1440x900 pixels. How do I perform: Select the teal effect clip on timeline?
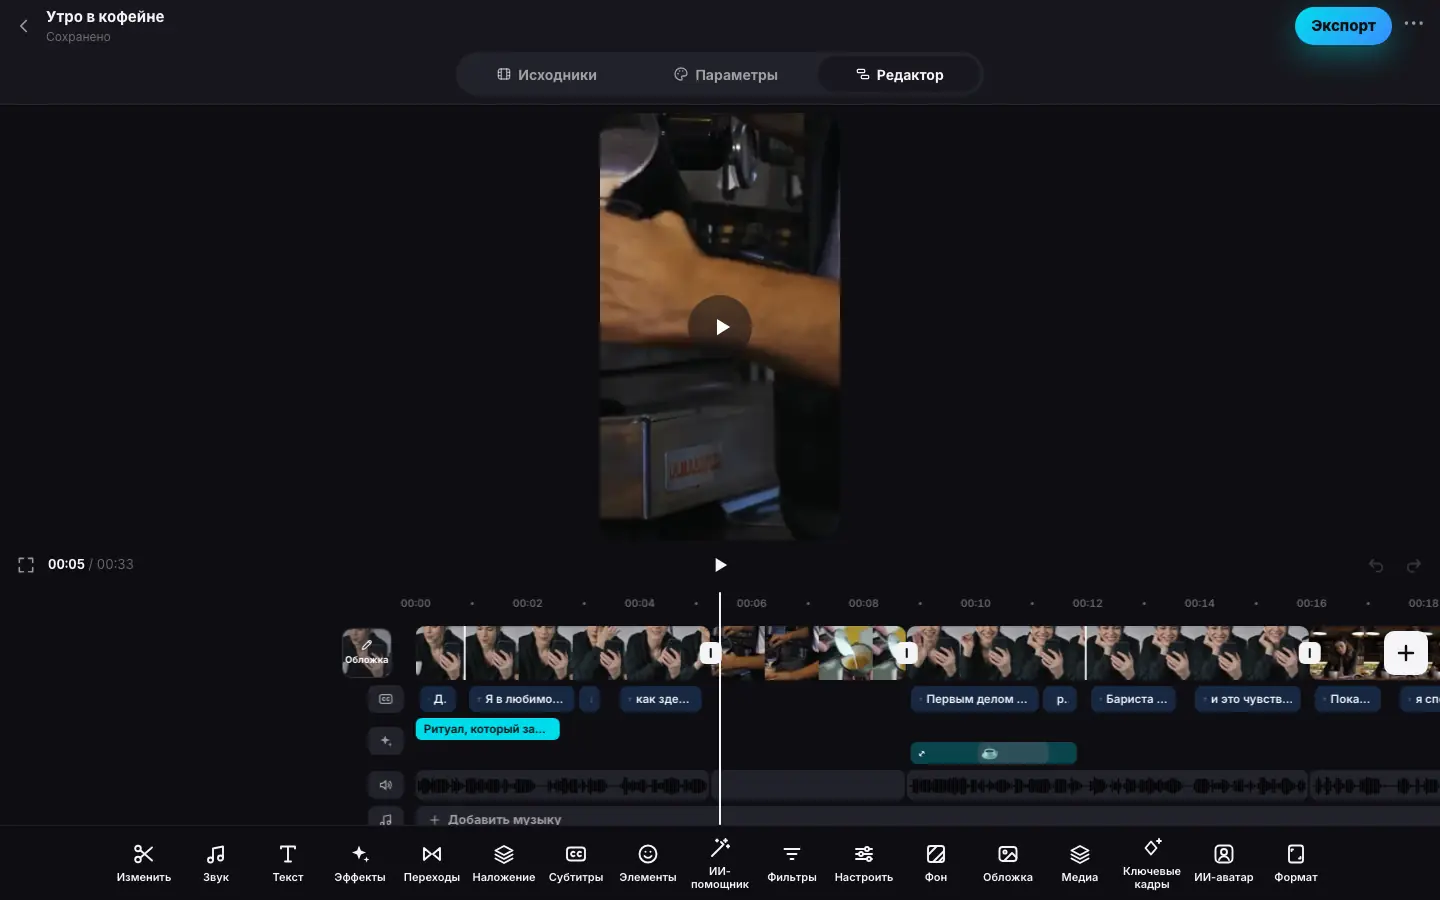point(993,753)
